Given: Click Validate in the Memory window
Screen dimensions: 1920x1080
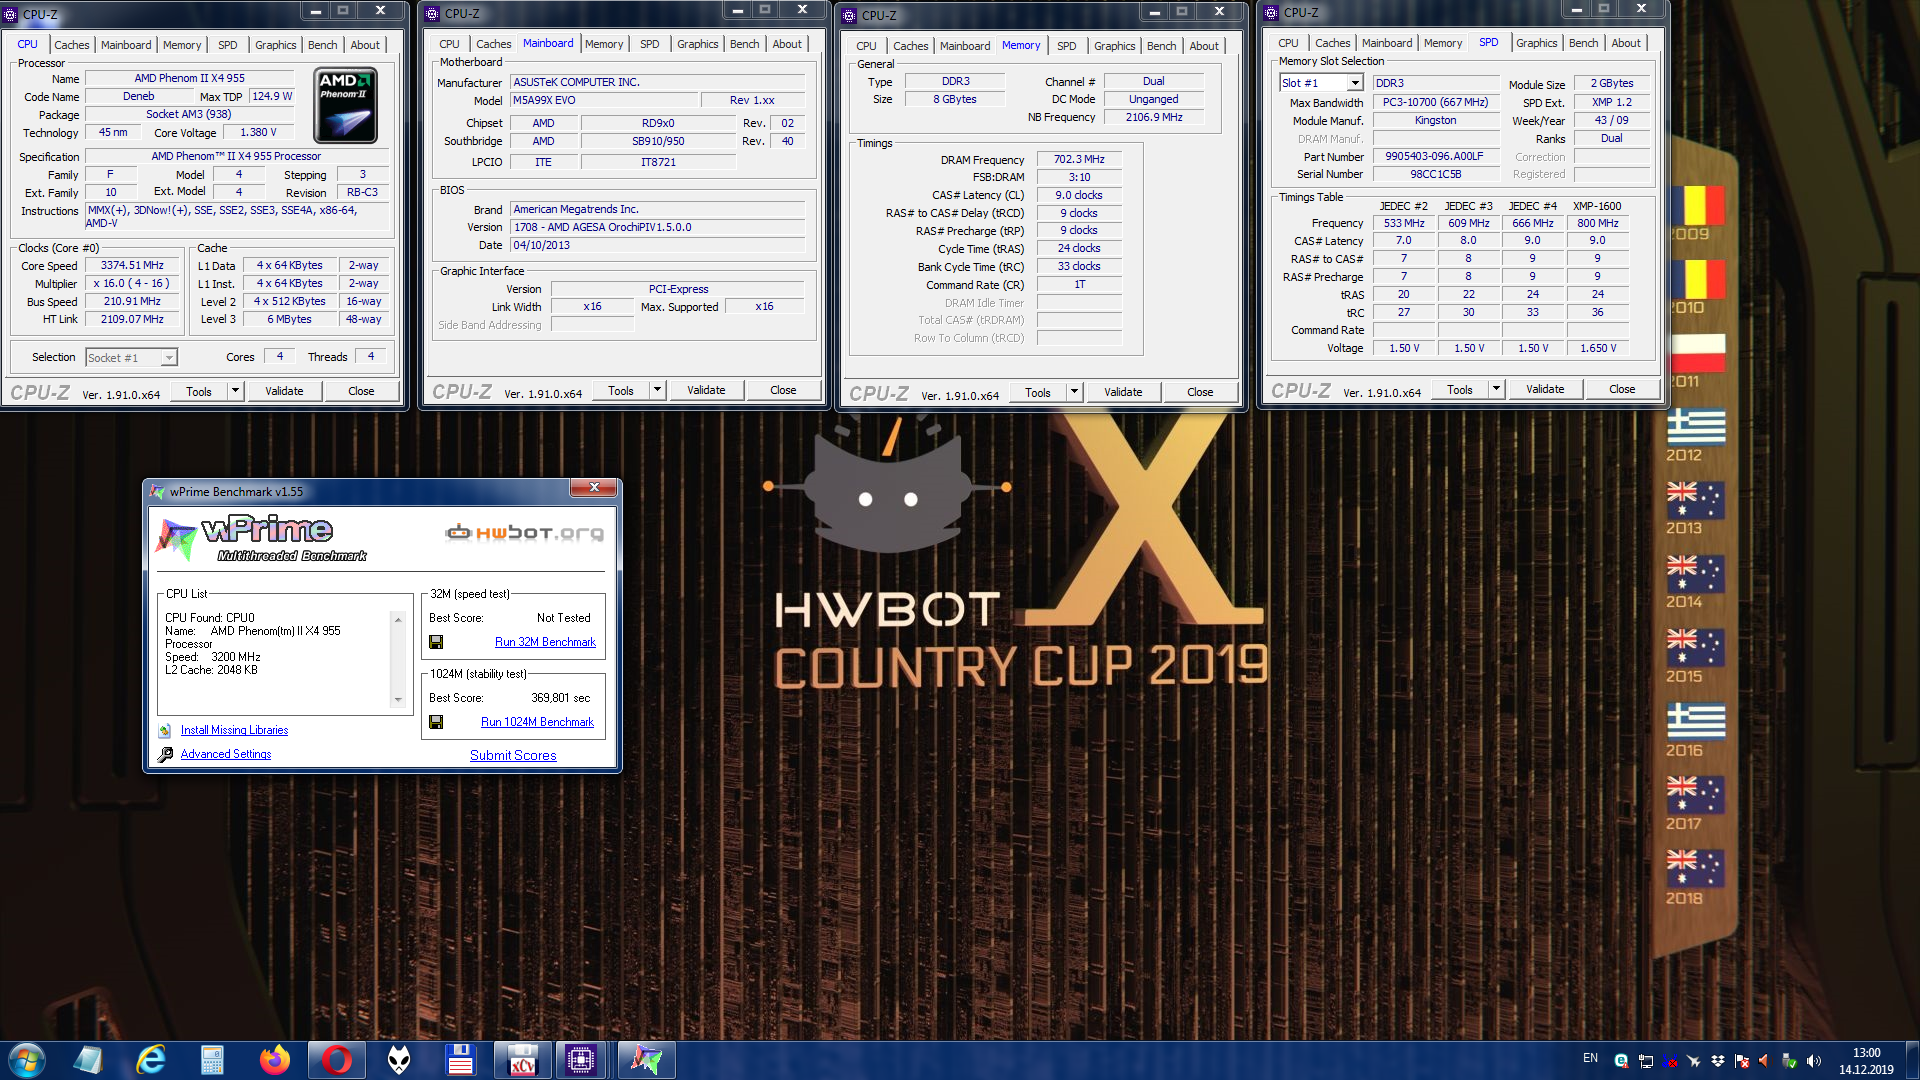Looking at the screenshot, I should point(1123,392).
